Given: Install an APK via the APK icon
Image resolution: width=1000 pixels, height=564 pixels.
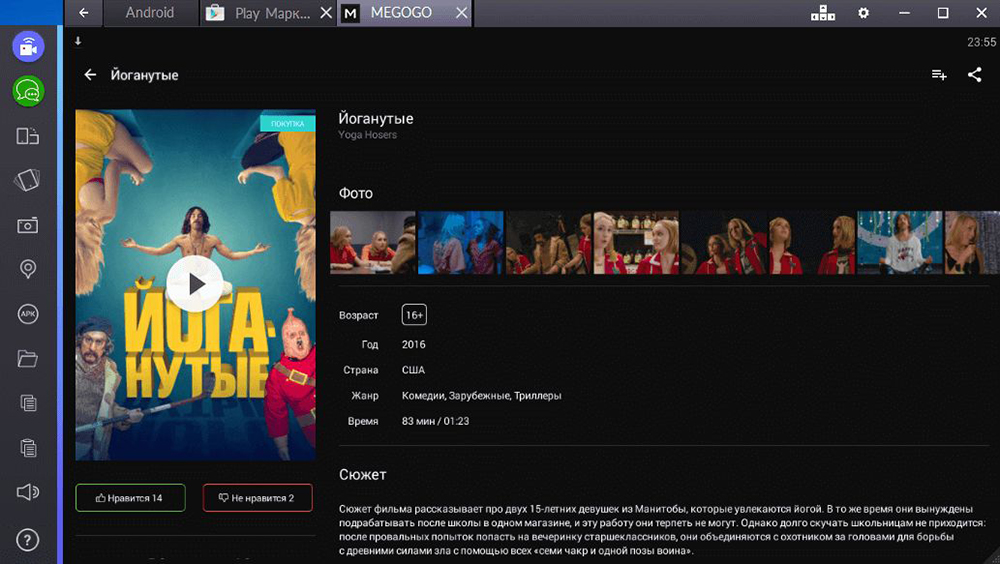Looking at the screenshot, I should click(x=27, y=314).
